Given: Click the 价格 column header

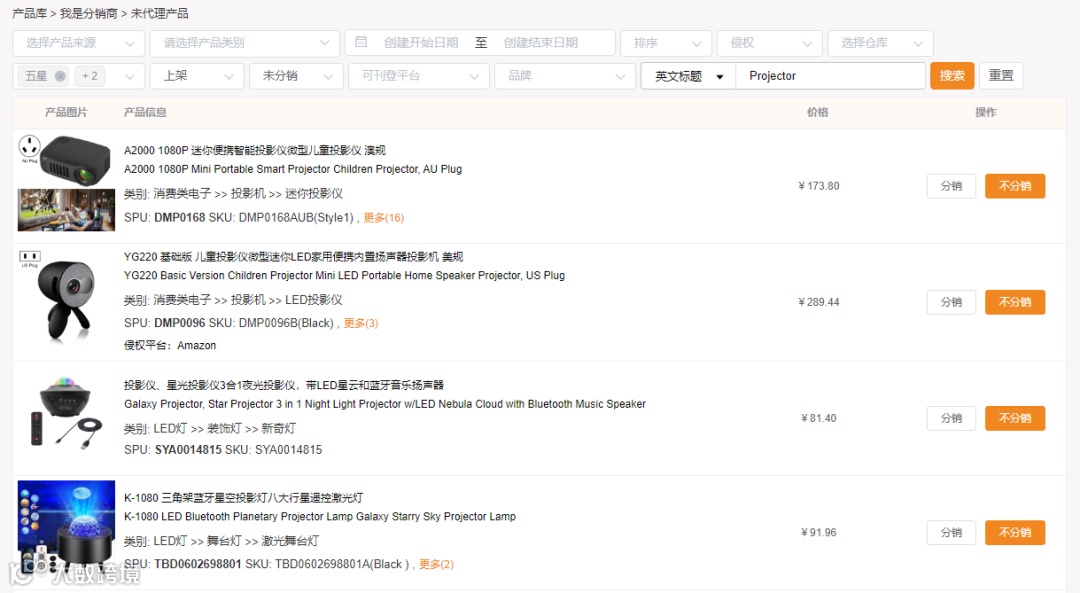Looking at the screenshot, I should (818, 112).
